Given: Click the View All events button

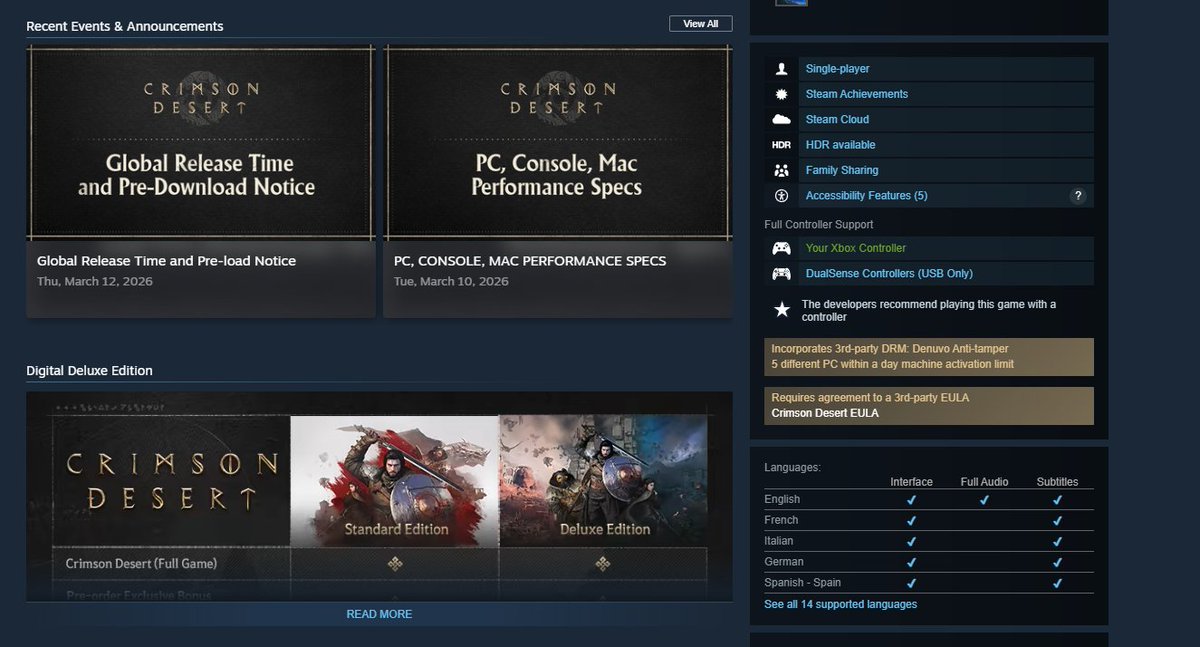Looking at the screenshot, I should [700, 23].
